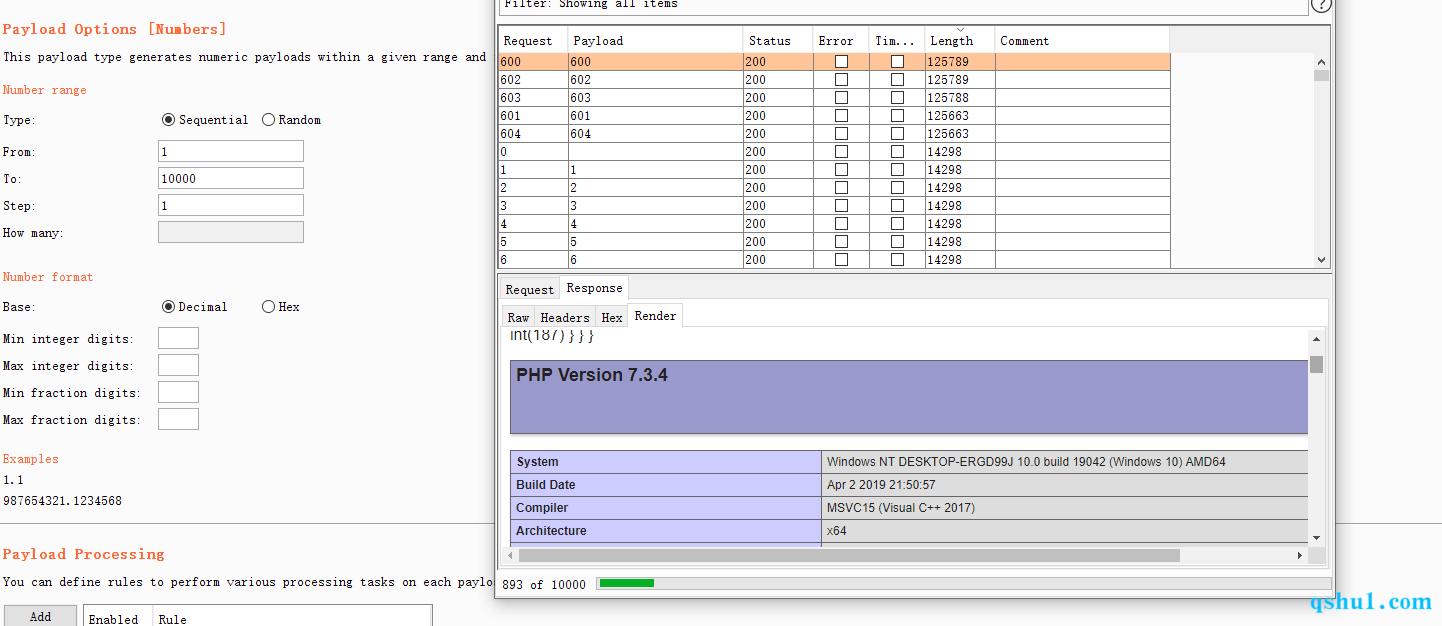The image size is (1442, 626).
Task: Switch to the Response tab
Action: 594,288
